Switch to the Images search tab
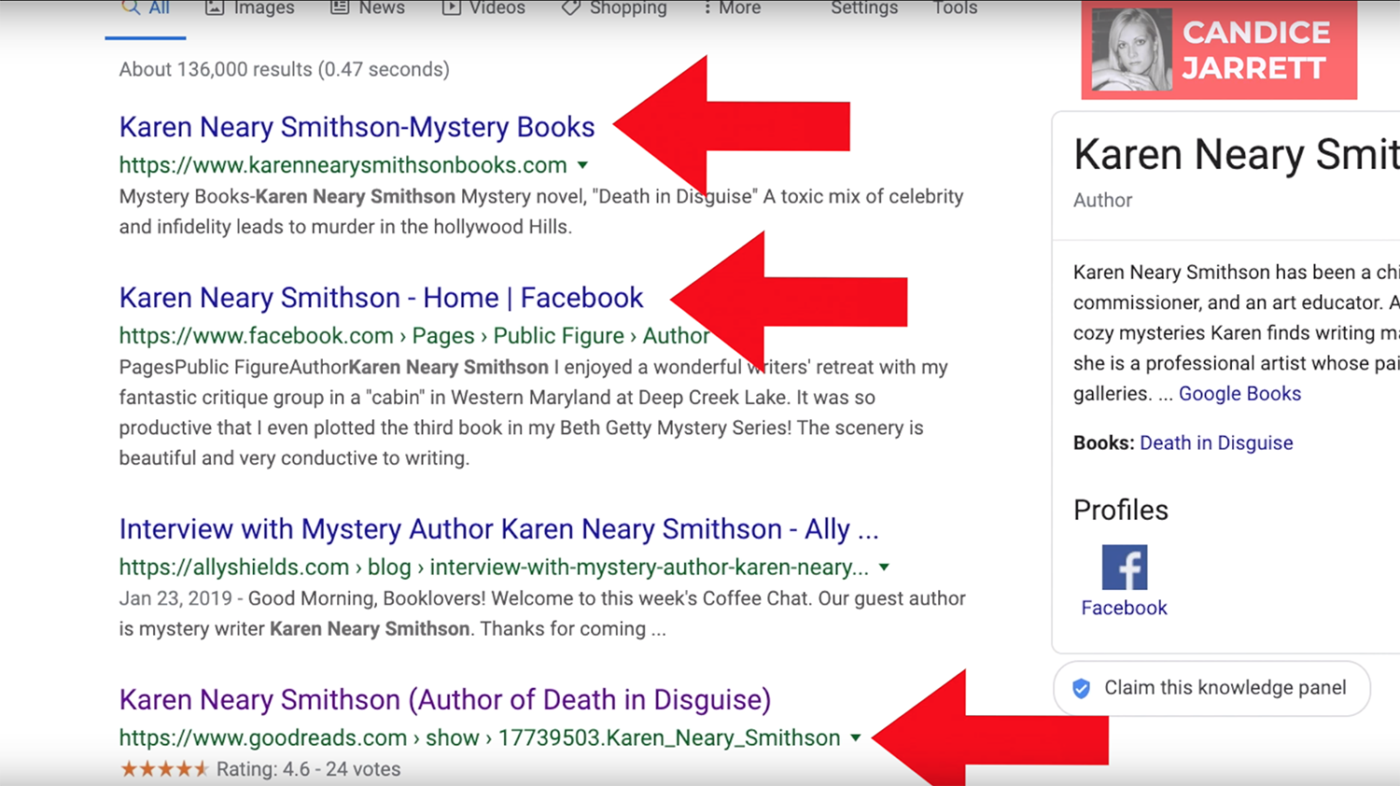Viewport: 1400px width, 786px height. tap(250, 8)
